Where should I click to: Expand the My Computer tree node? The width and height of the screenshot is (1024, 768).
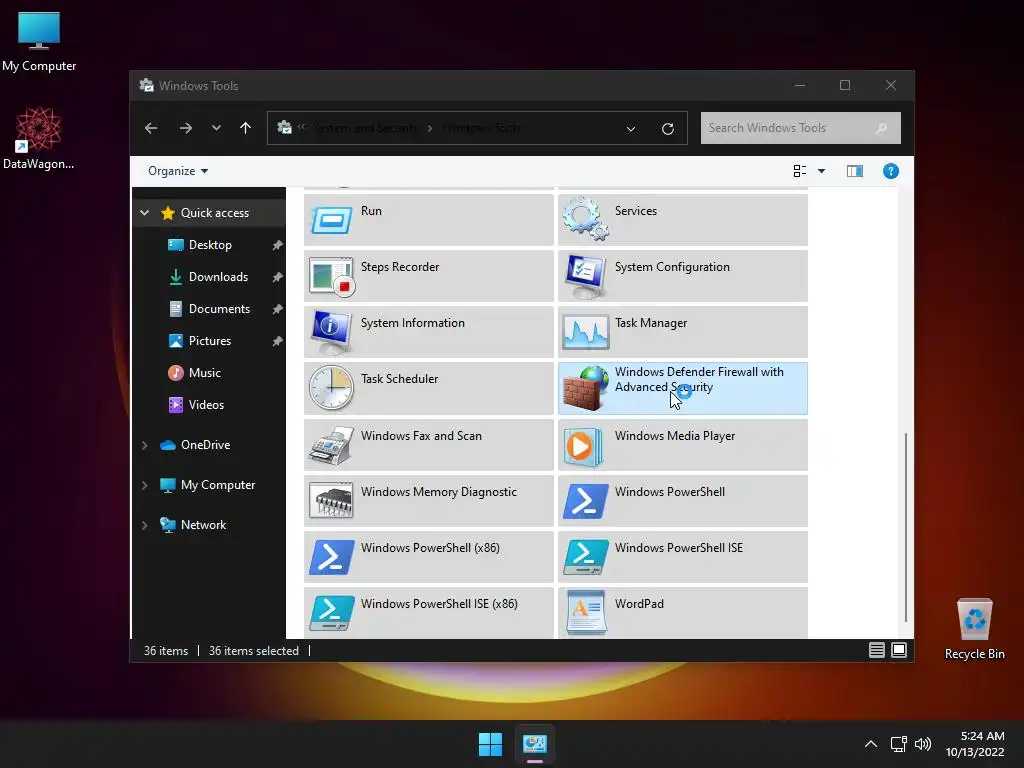(x=145, y=485)
